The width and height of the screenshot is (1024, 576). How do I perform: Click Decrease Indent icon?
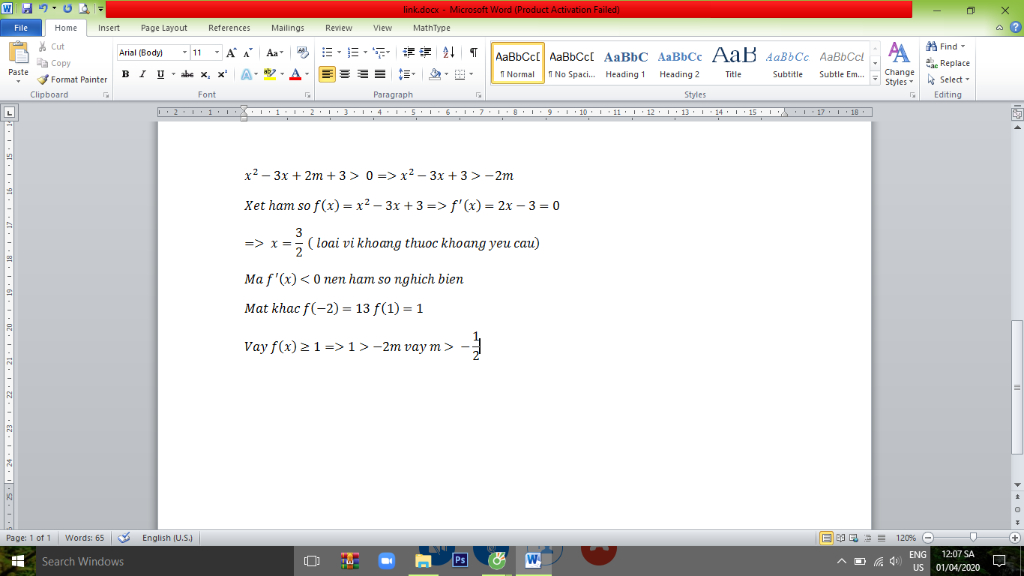[x=409, y=52]
